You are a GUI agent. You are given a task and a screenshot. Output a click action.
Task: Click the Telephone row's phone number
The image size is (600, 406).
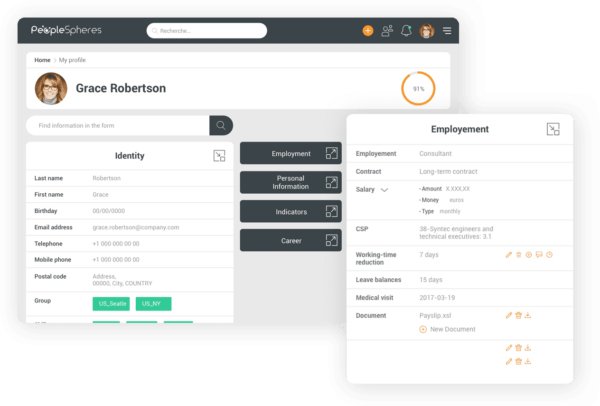coord(116,244)
